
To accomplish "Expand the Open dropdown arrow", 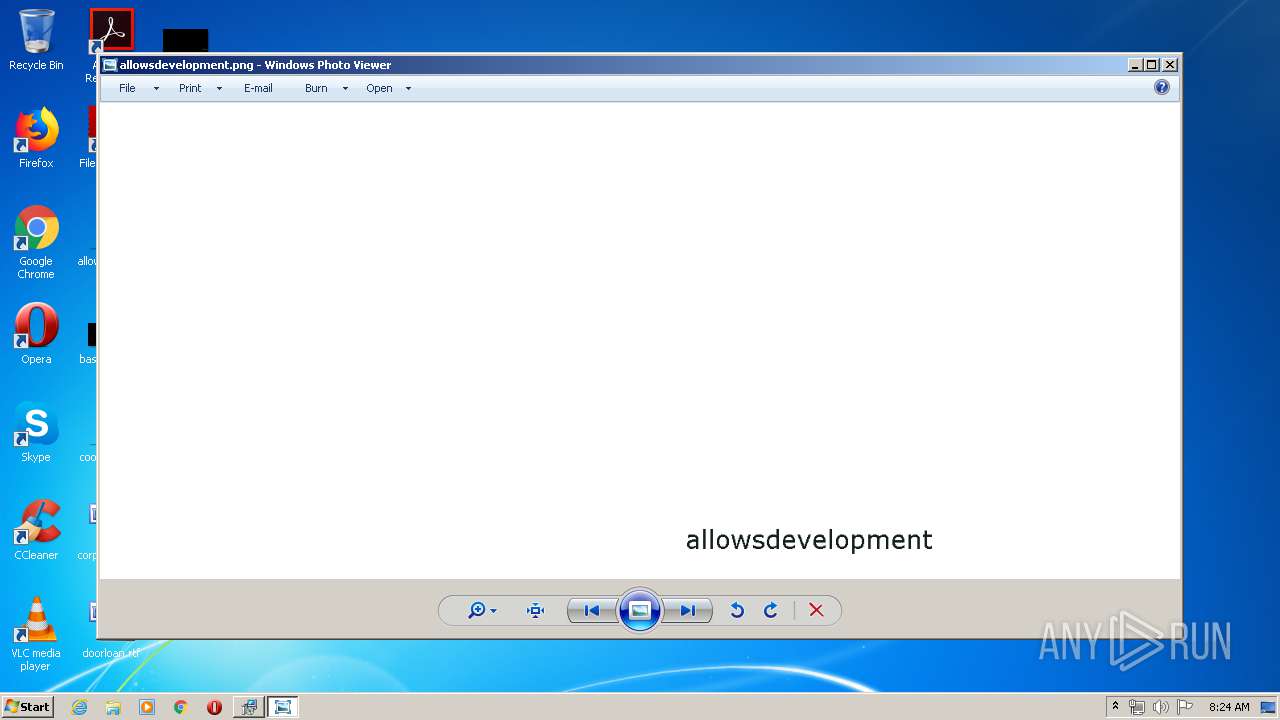I will pyautogui.click(x=408, y=88).
